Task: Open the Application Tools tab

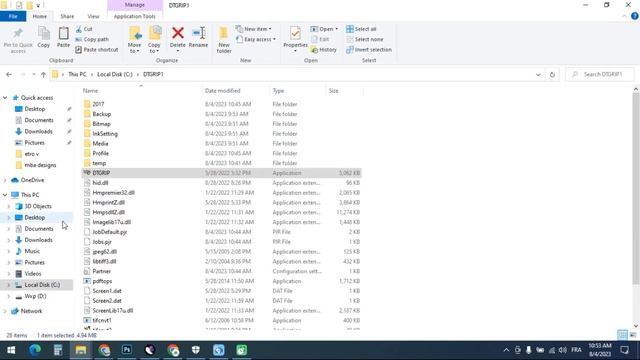Action: pyautogui.click(x=135, y=16)
